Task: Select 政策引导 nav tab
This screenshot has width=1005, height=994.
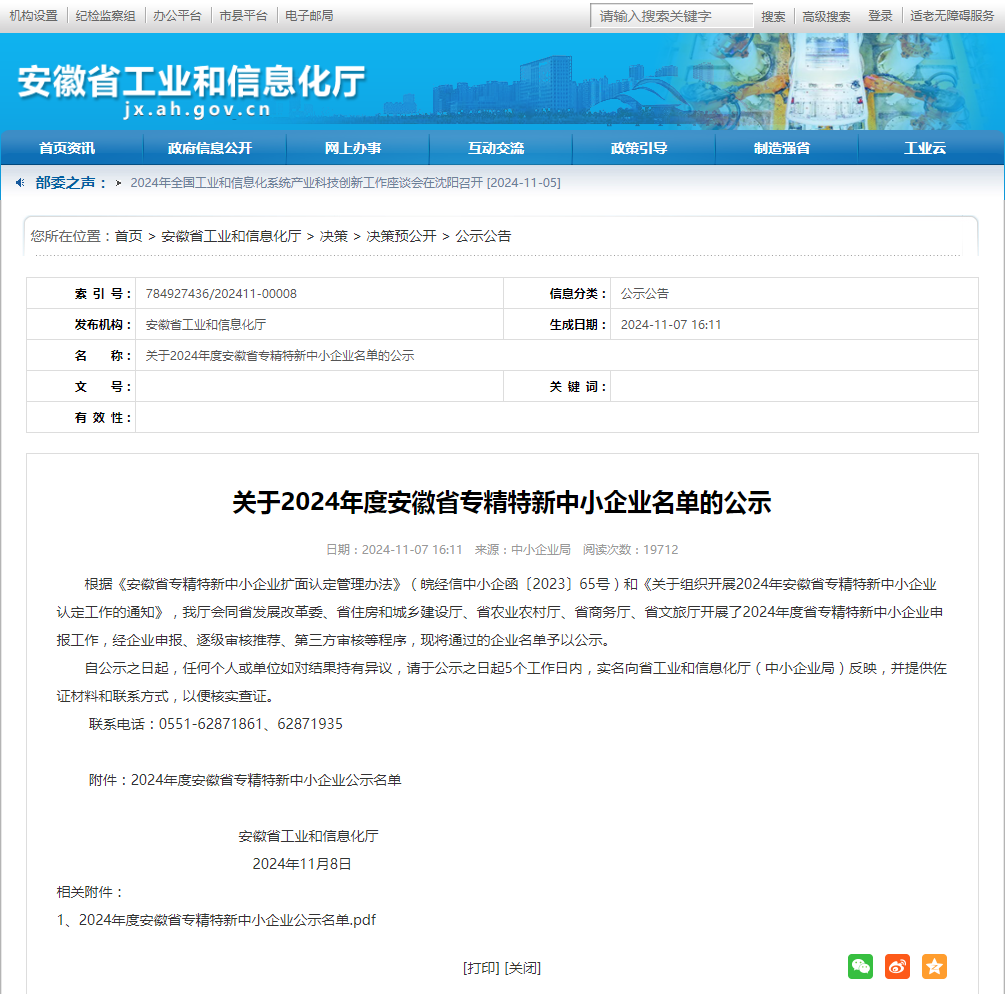Action: [639, 148]
